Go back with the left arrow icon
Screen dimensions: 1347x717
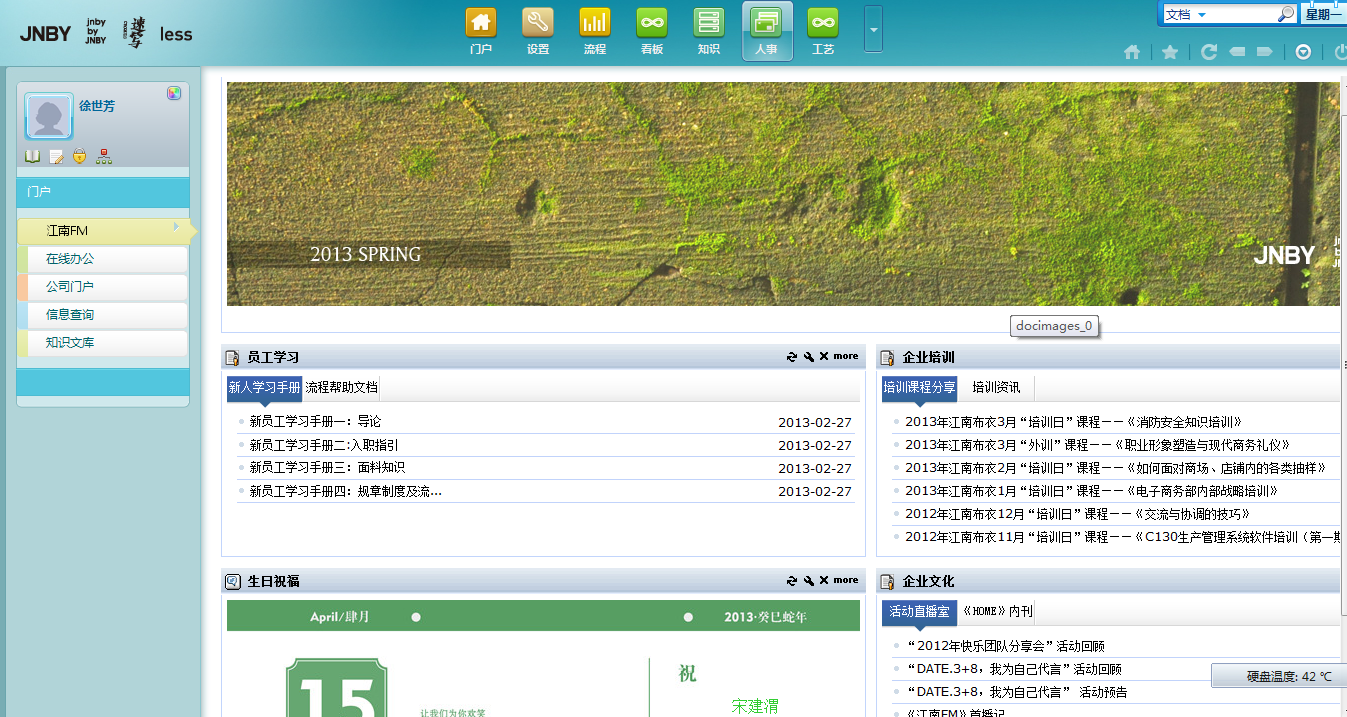click(x=1237, y=52)
